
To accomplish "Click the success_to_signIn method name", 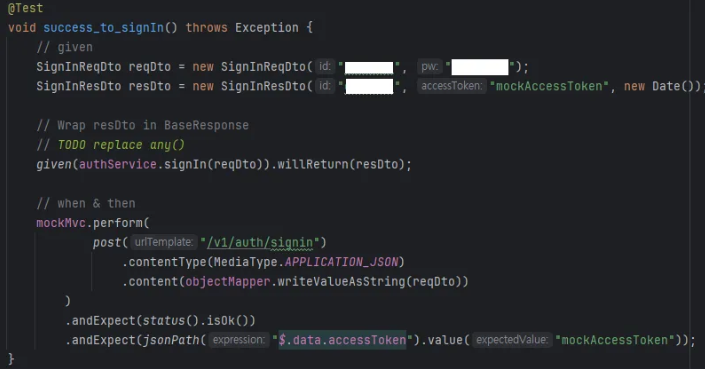I will point(103,28).
